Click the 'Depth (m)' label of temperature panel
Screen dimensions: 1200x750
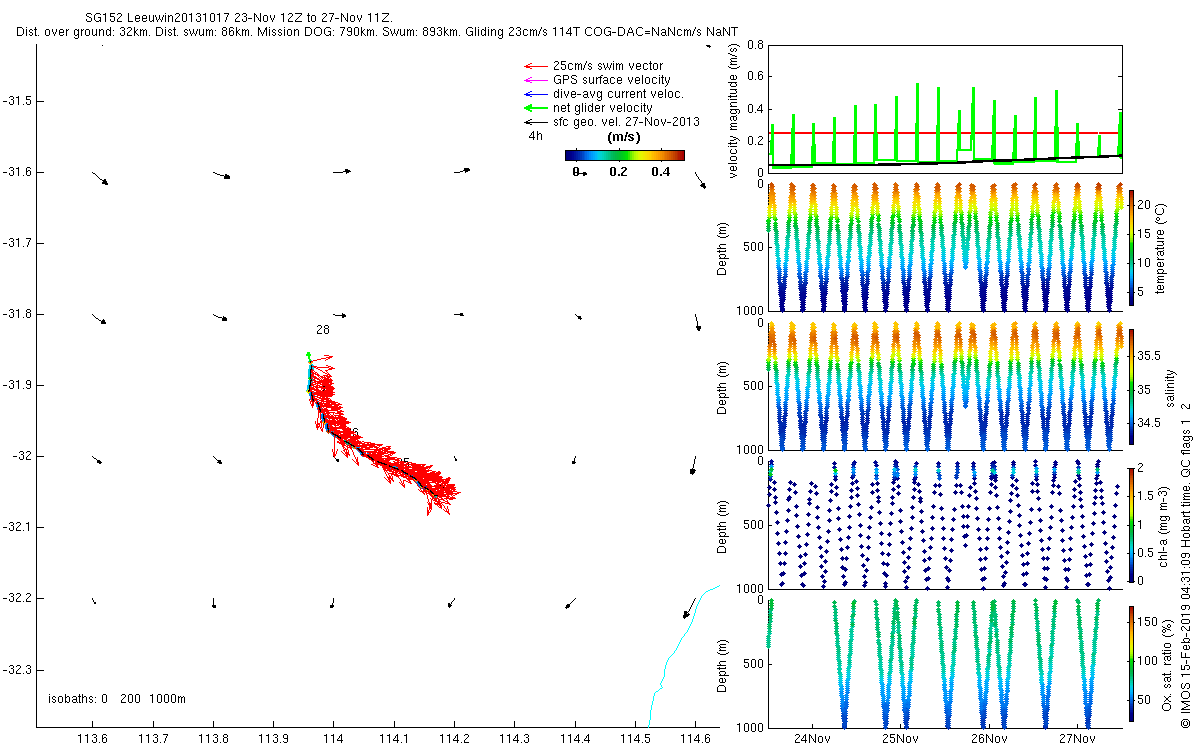pyautogui.click(x=723, y=248)
